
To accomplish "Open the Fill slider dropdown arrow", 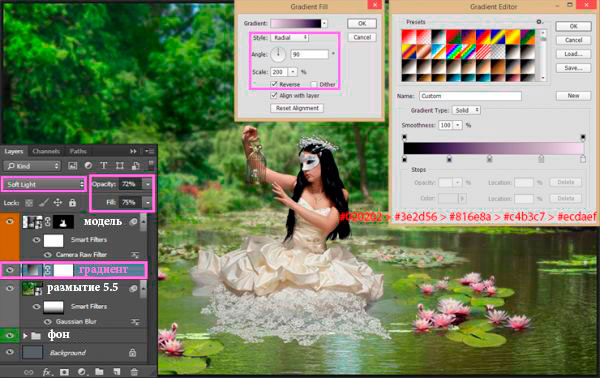I will coord(148,202).
